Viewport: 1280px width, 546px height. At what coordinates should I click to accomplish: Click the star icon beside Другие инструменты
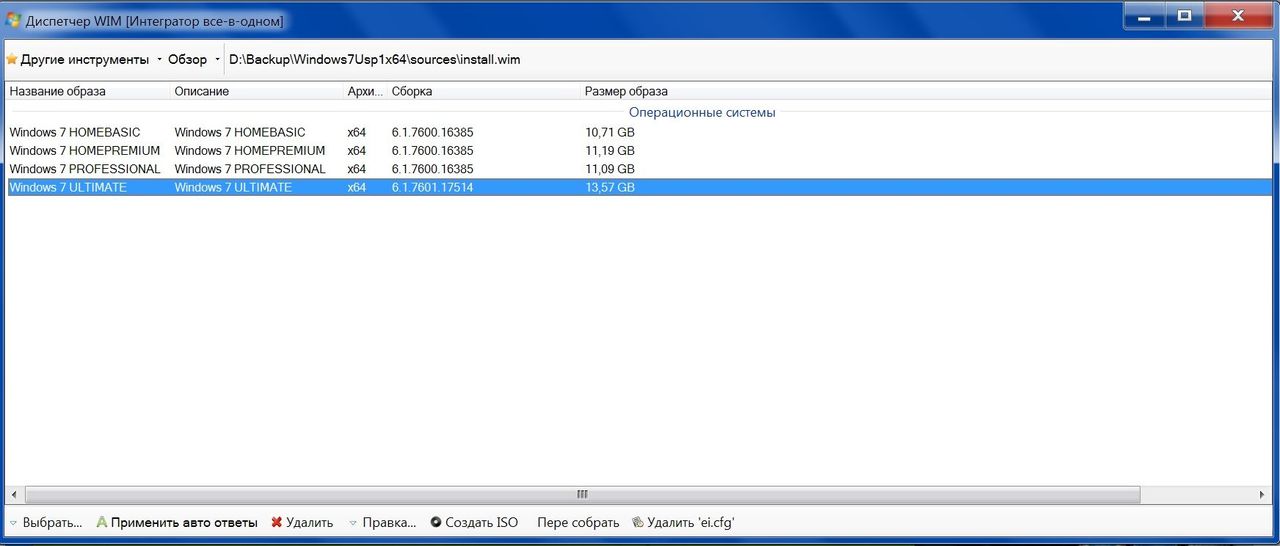12,60
